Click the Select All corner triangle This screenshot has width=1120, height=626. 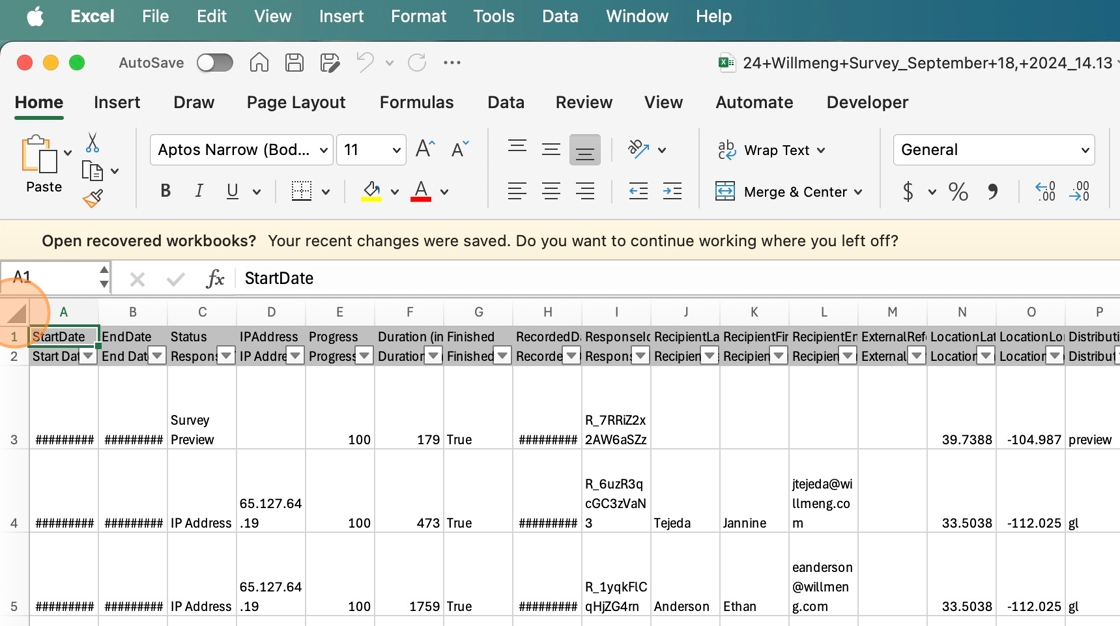point(17,313)
